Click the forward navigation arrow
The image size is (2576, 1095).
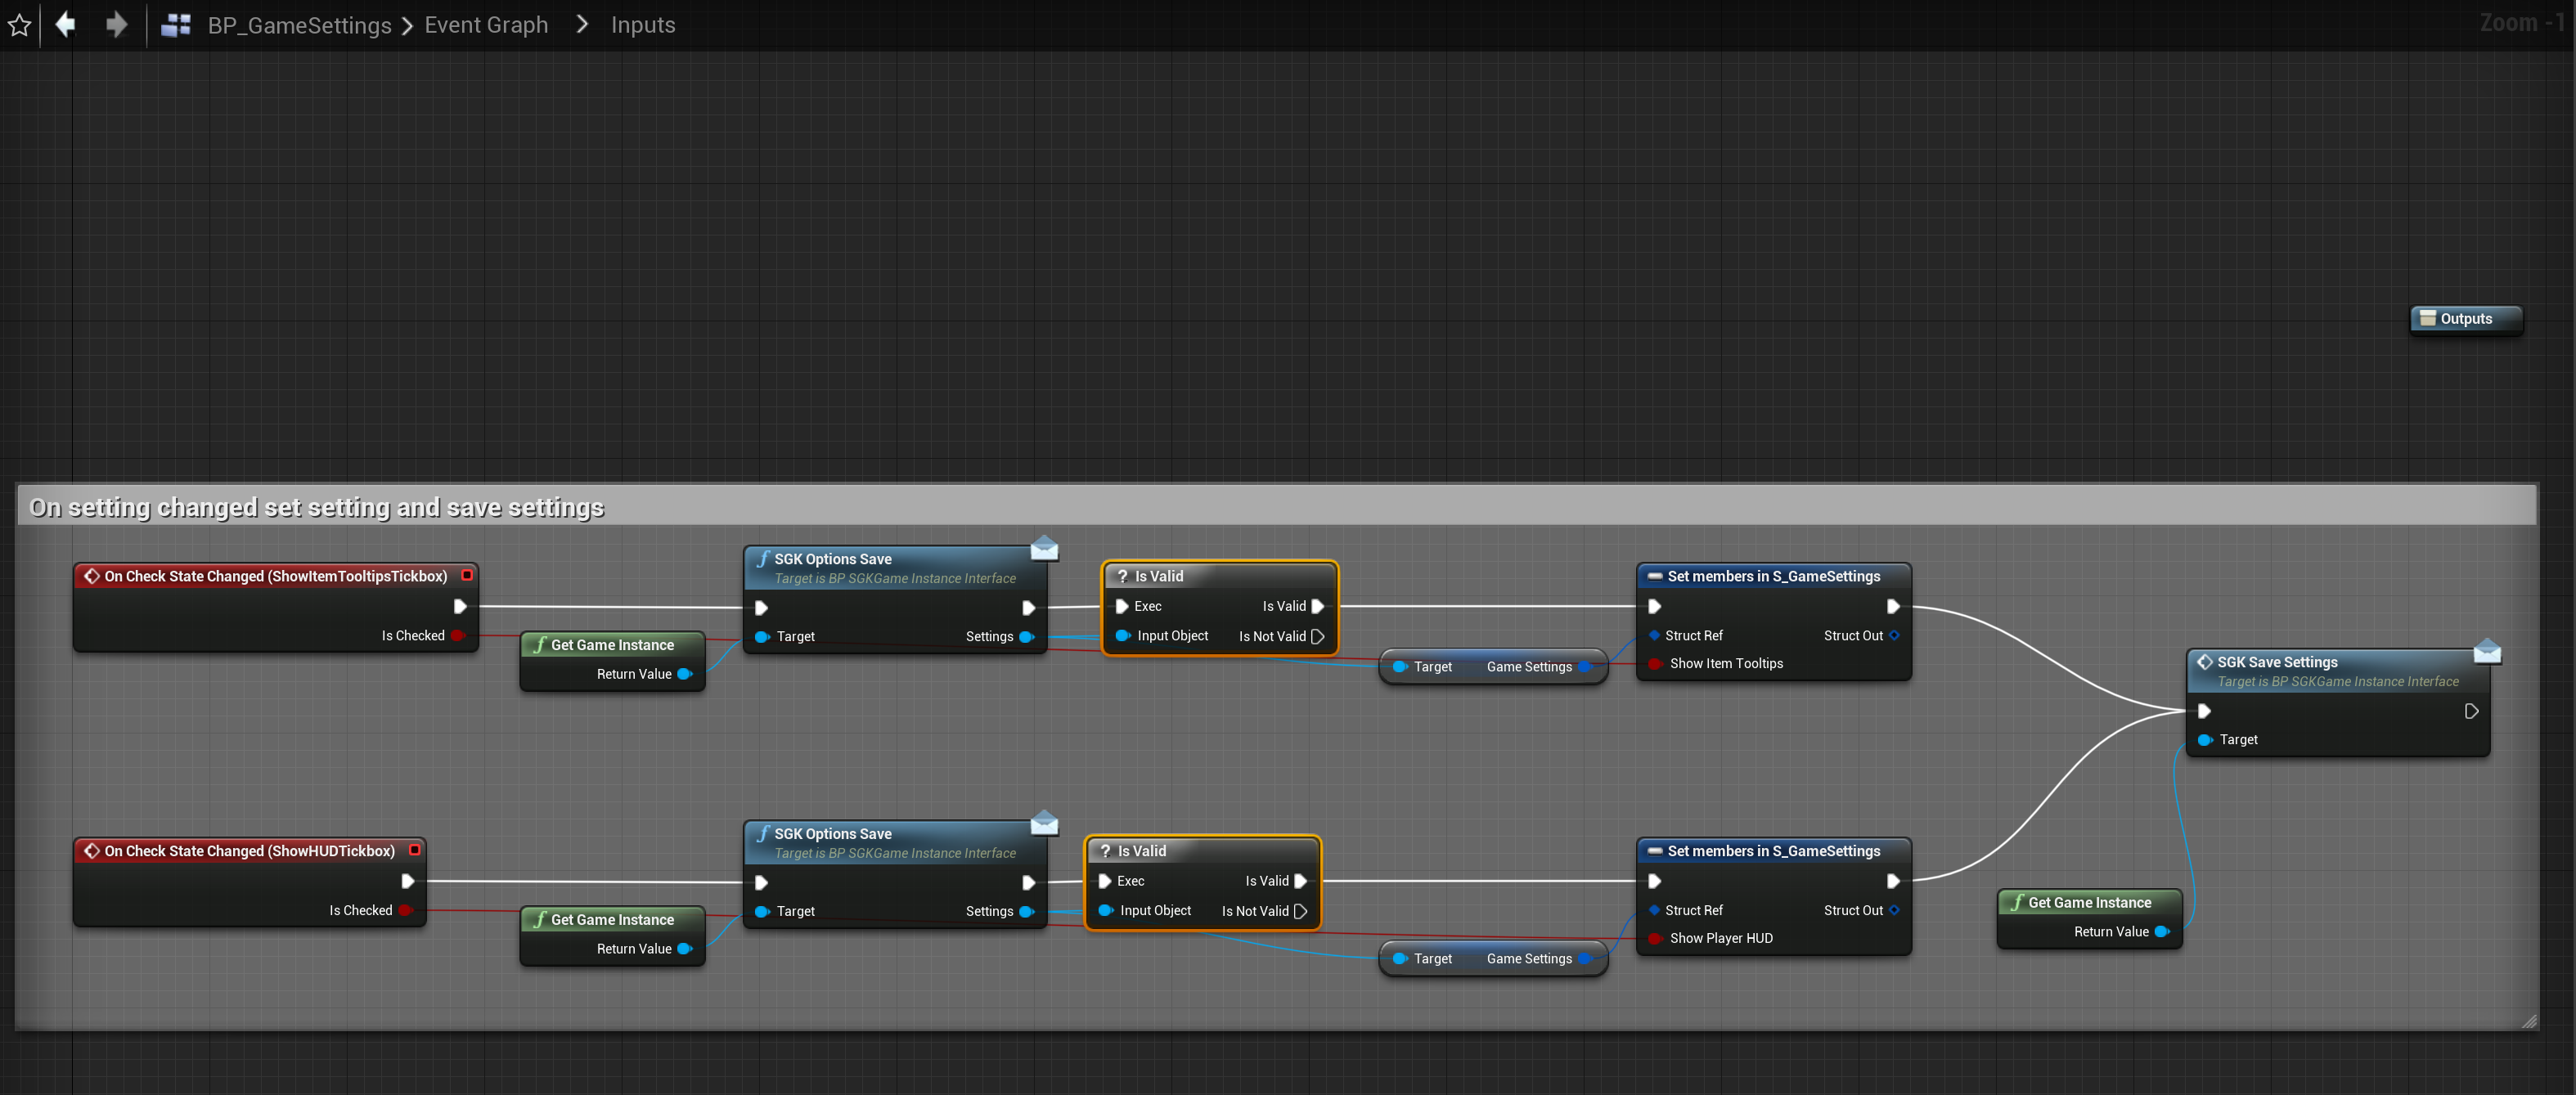coord(116,24)
